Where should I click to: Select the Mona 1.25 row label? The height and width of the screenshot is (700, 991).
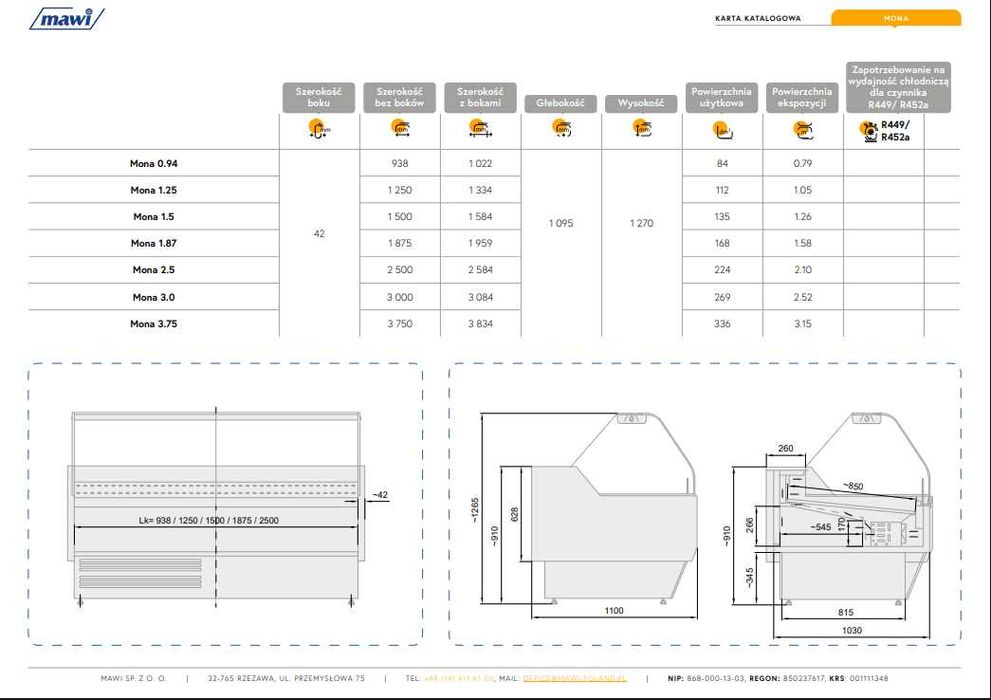tap(154, 190)
